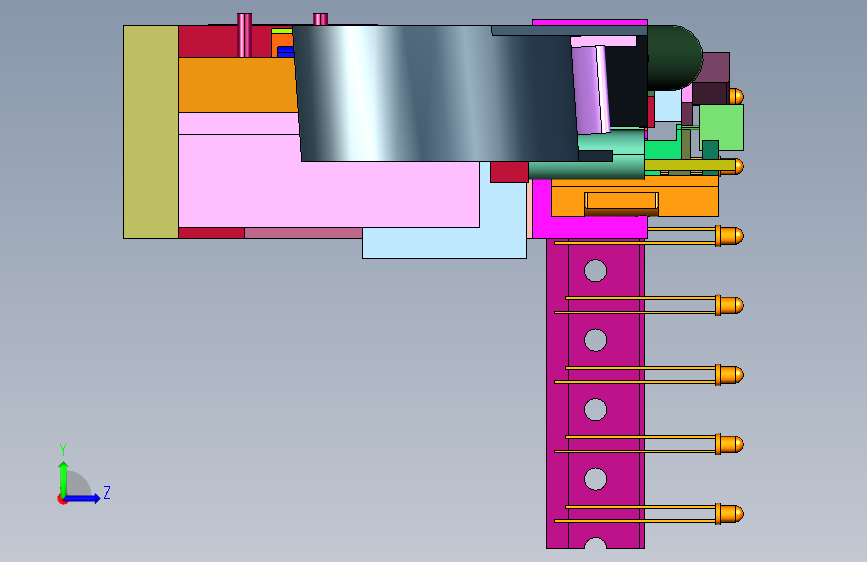Screen dimensions: 867x562
Task: Select the shorter pink pin above the cylinder
Action: 320,19
